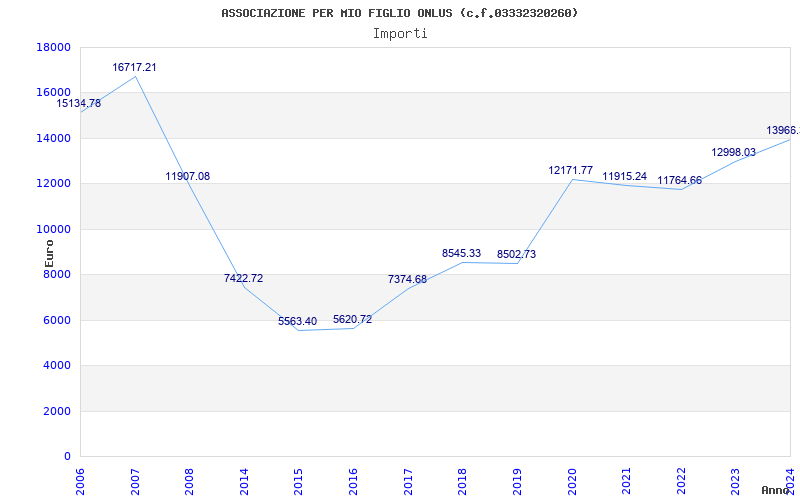This screenshot has height=500, width=800.
Task: Click x-axis year 2017
Action: pos(408,482)
